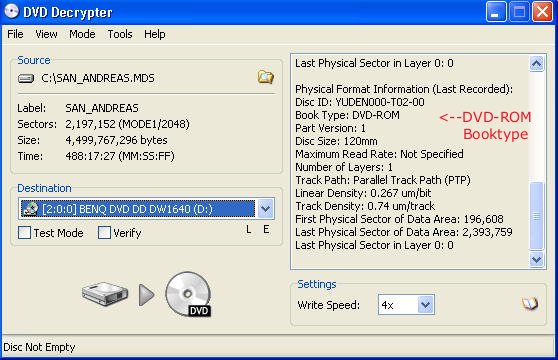Image resolution: width=558 pixels, height=360 pixels.
Task: Select the BENQ DVD DD DW1640 destination entry
Action: pyautogui.click(x=137, y=208)
